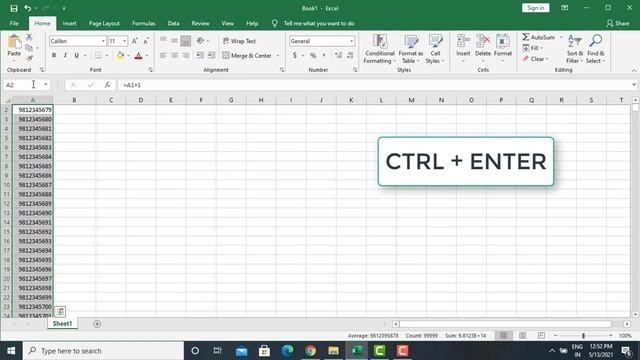Click the Save icon in title bar

coord(13,8)
